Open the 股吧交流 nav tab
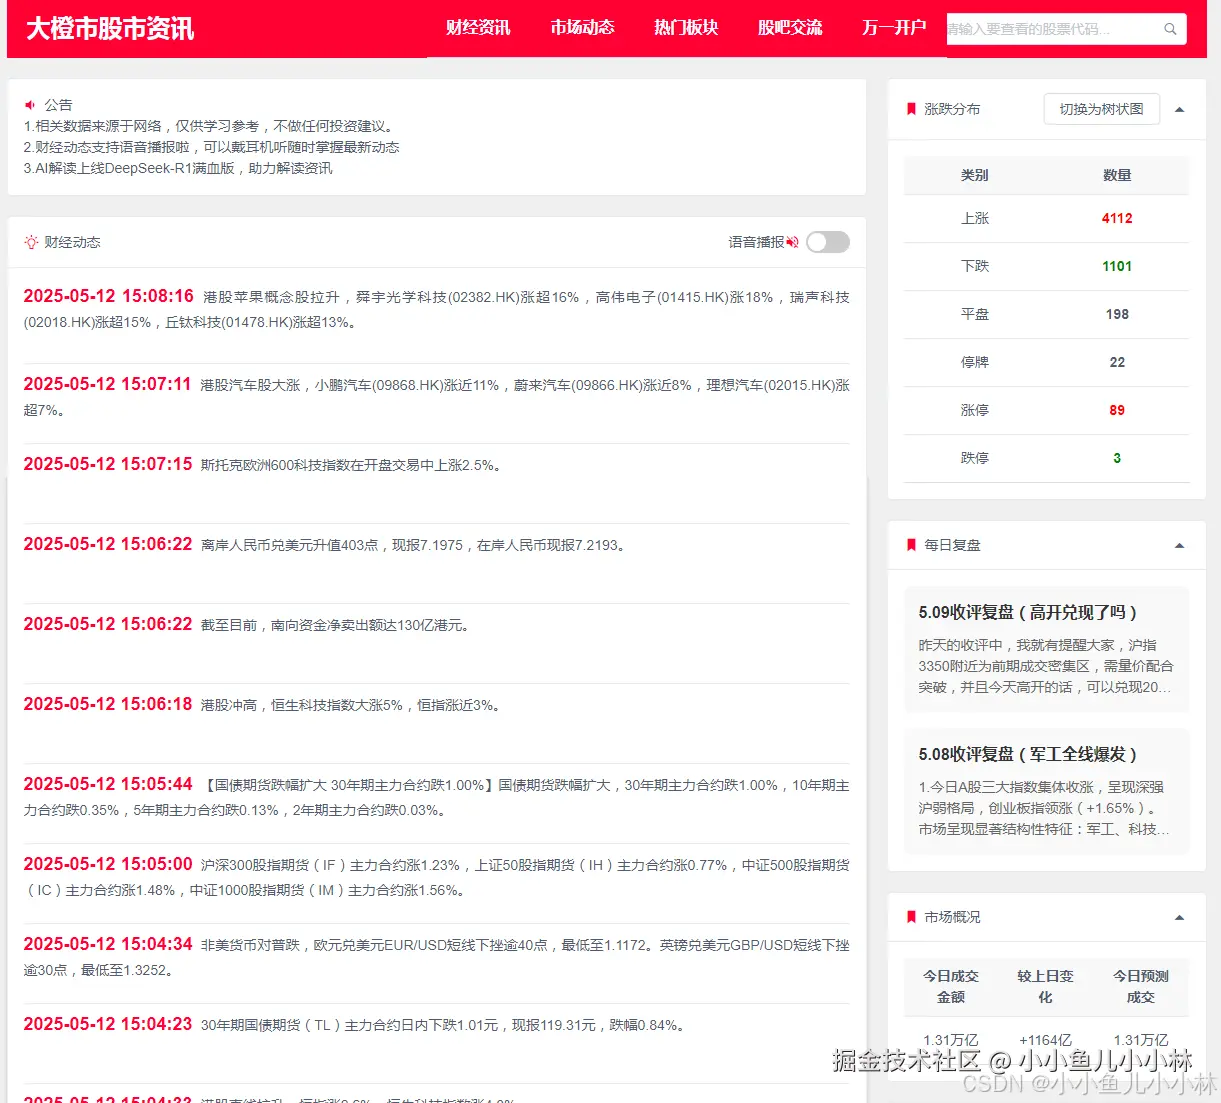 790,28
